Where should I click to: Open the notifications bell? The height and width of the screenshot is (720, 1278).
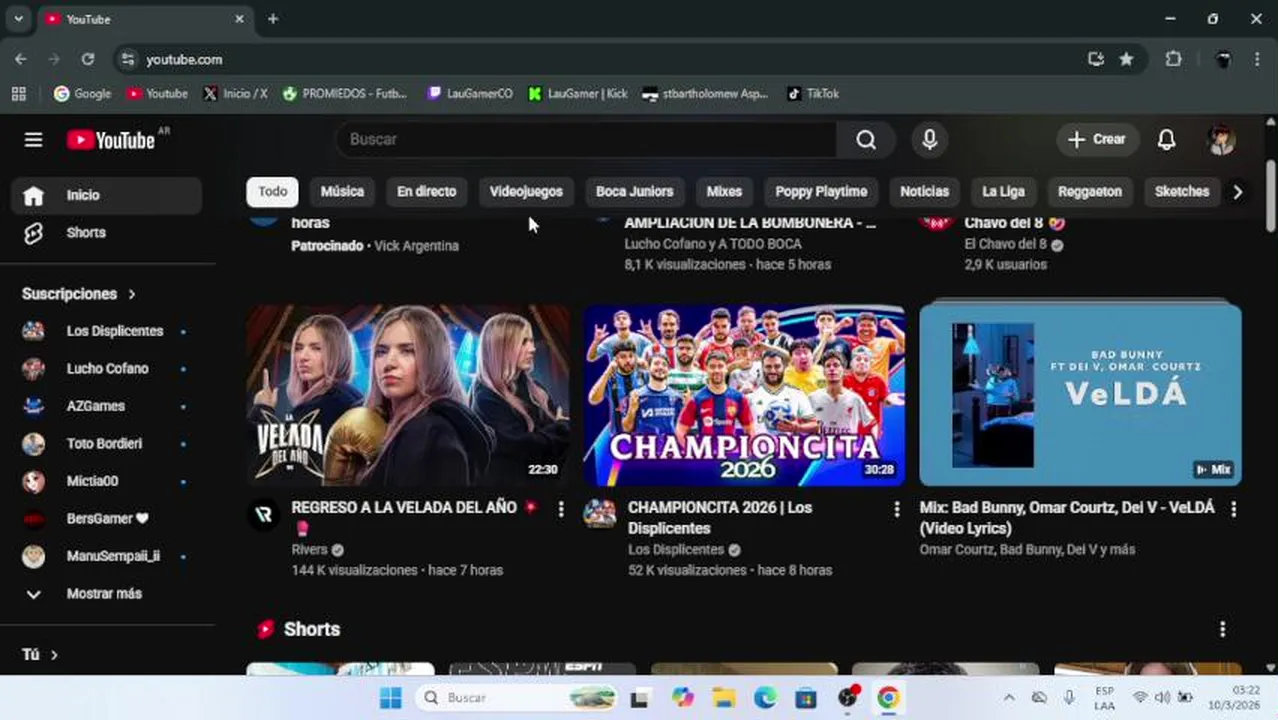point(1166,139)
